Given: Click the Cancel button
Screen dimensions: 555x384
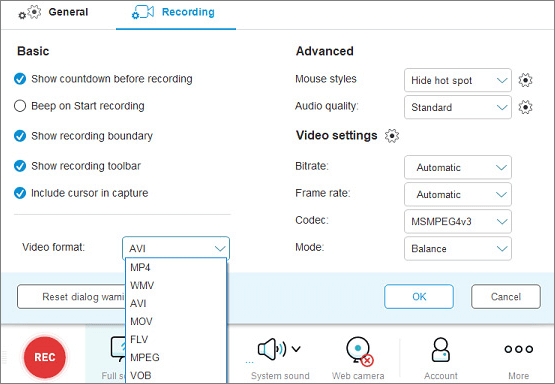Looking at the screenshot, I should 506,297.
